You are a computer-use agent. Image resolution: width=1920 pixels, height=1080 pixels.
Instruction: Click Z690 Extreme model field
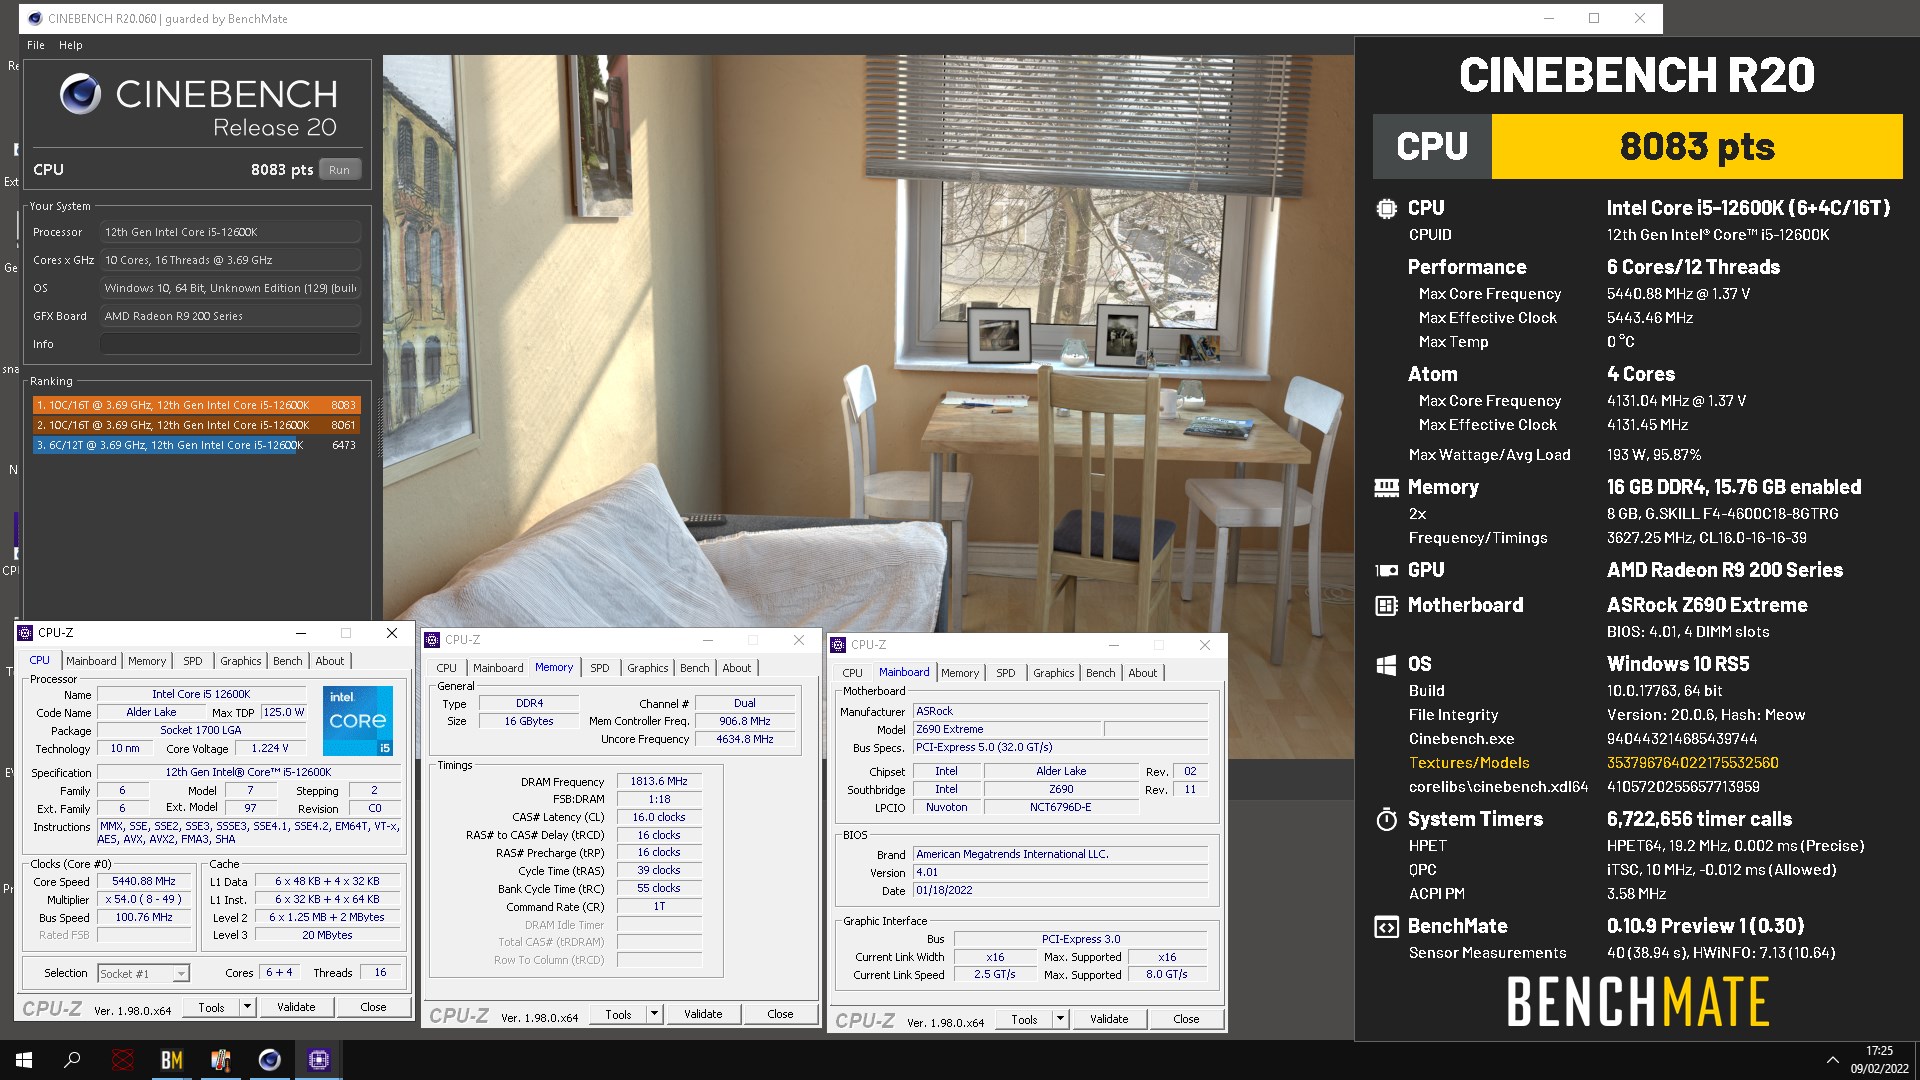(x=1006, y=729)
